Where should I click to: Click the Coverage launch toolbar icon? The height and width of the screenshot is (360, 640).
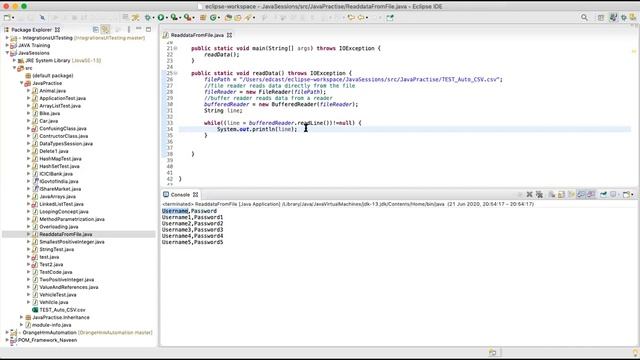[174, 18]
